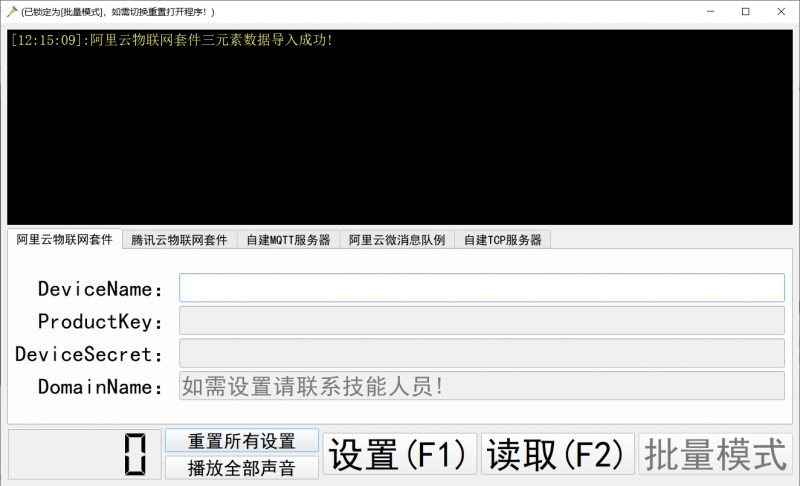Click the DeviceSecret input field

(482, 353)
